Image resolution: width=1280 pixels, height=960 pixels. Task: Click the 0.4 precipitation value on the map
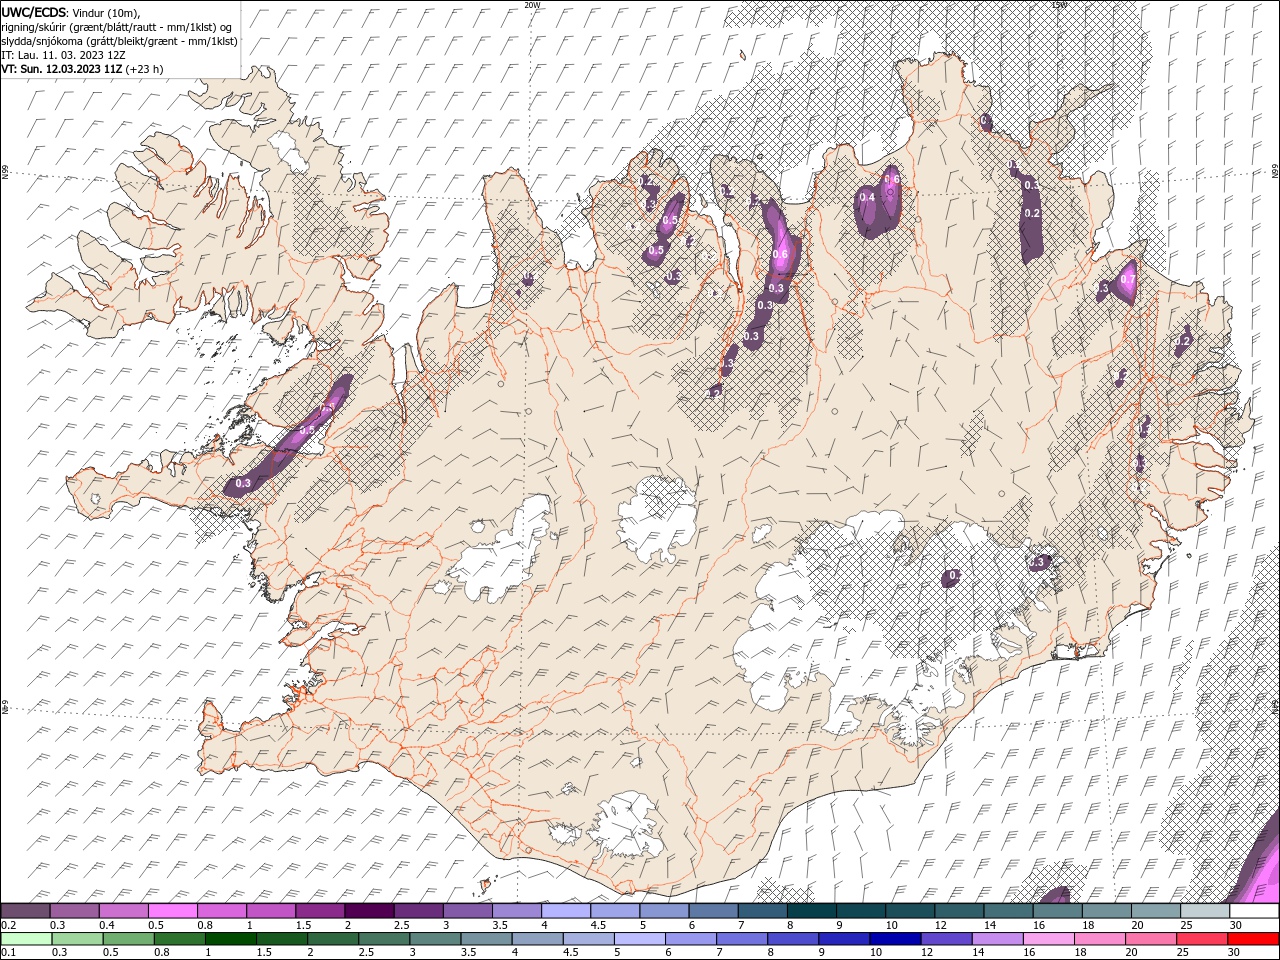pyautogui.click(x=867, y=198)
